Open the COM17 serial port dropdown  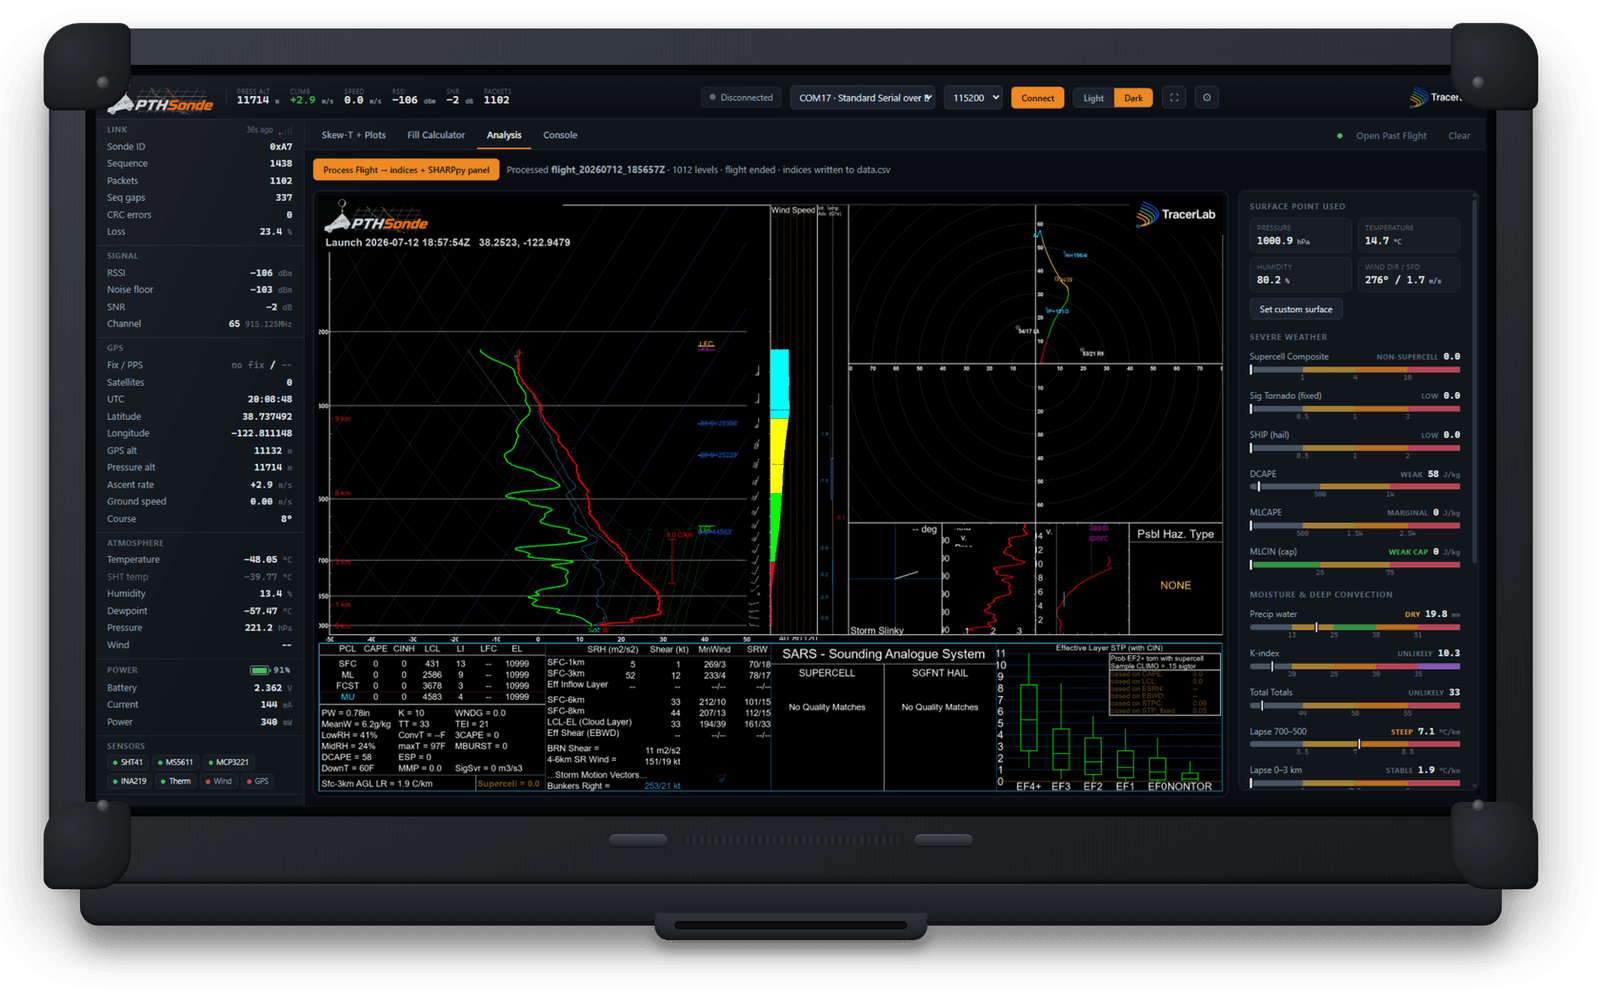click(x=863, y=98)
